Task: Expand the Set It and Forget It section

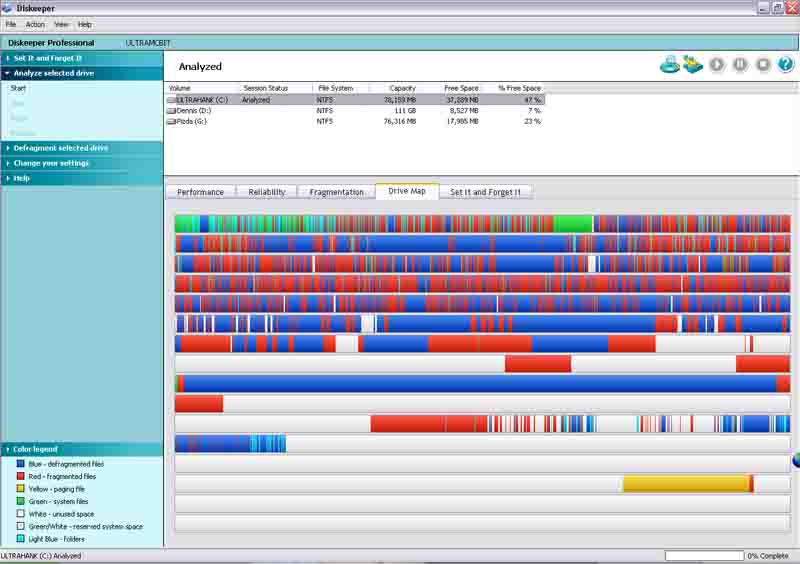Action: pyautogui.click(x=82, y=58)
